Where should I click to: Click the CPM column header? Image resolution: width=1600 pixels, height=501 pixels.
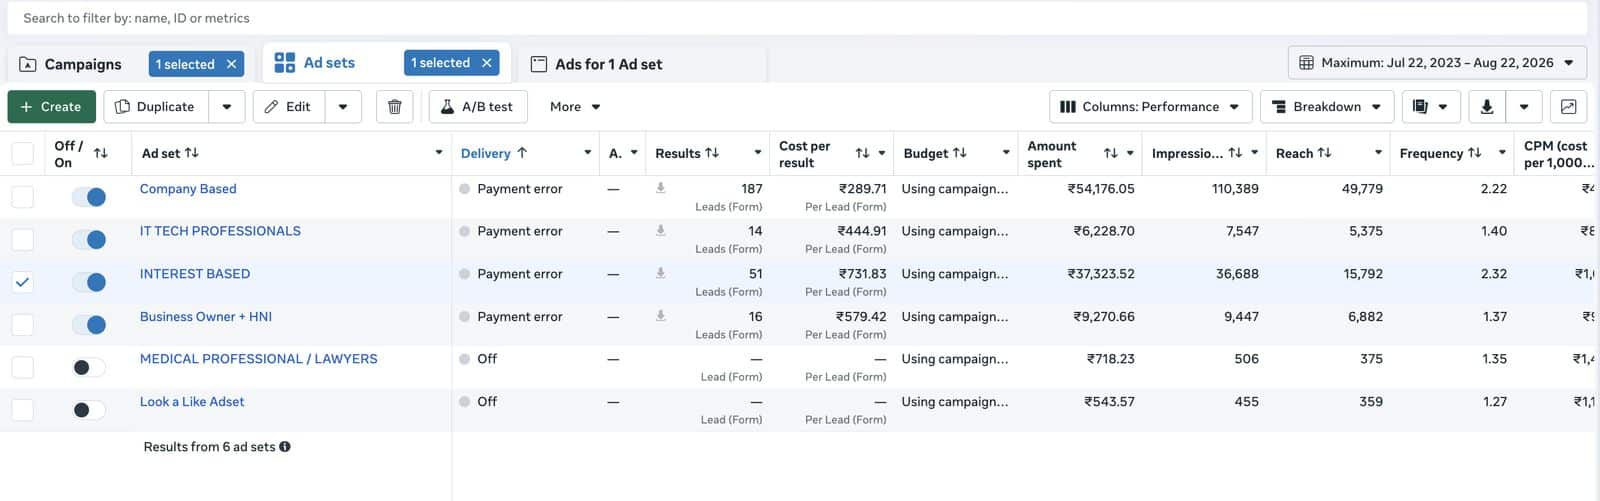click(x=1557, y=153)
